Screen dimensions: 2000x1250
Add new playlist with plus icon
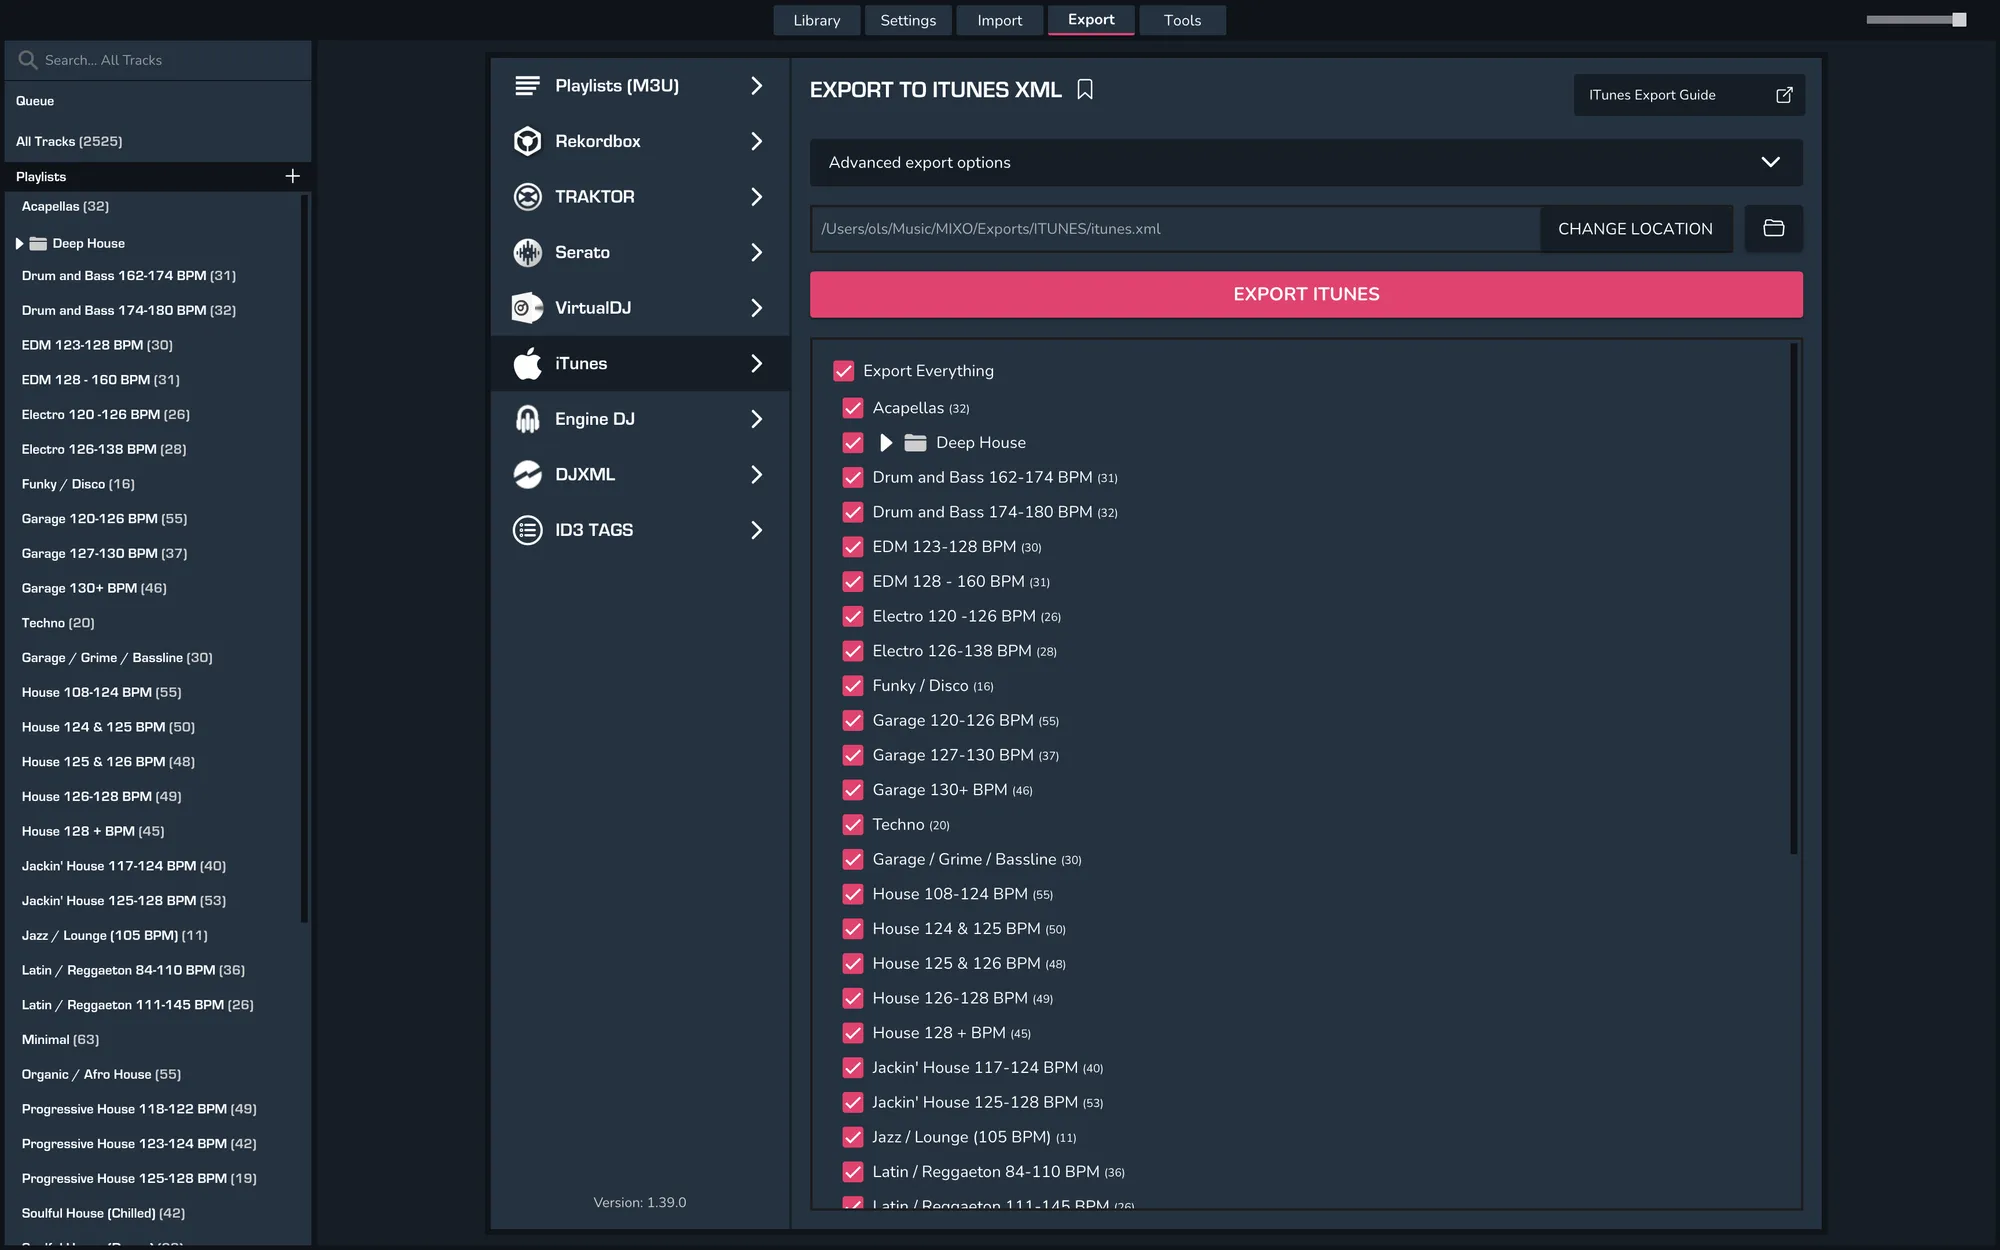[292, 176]
